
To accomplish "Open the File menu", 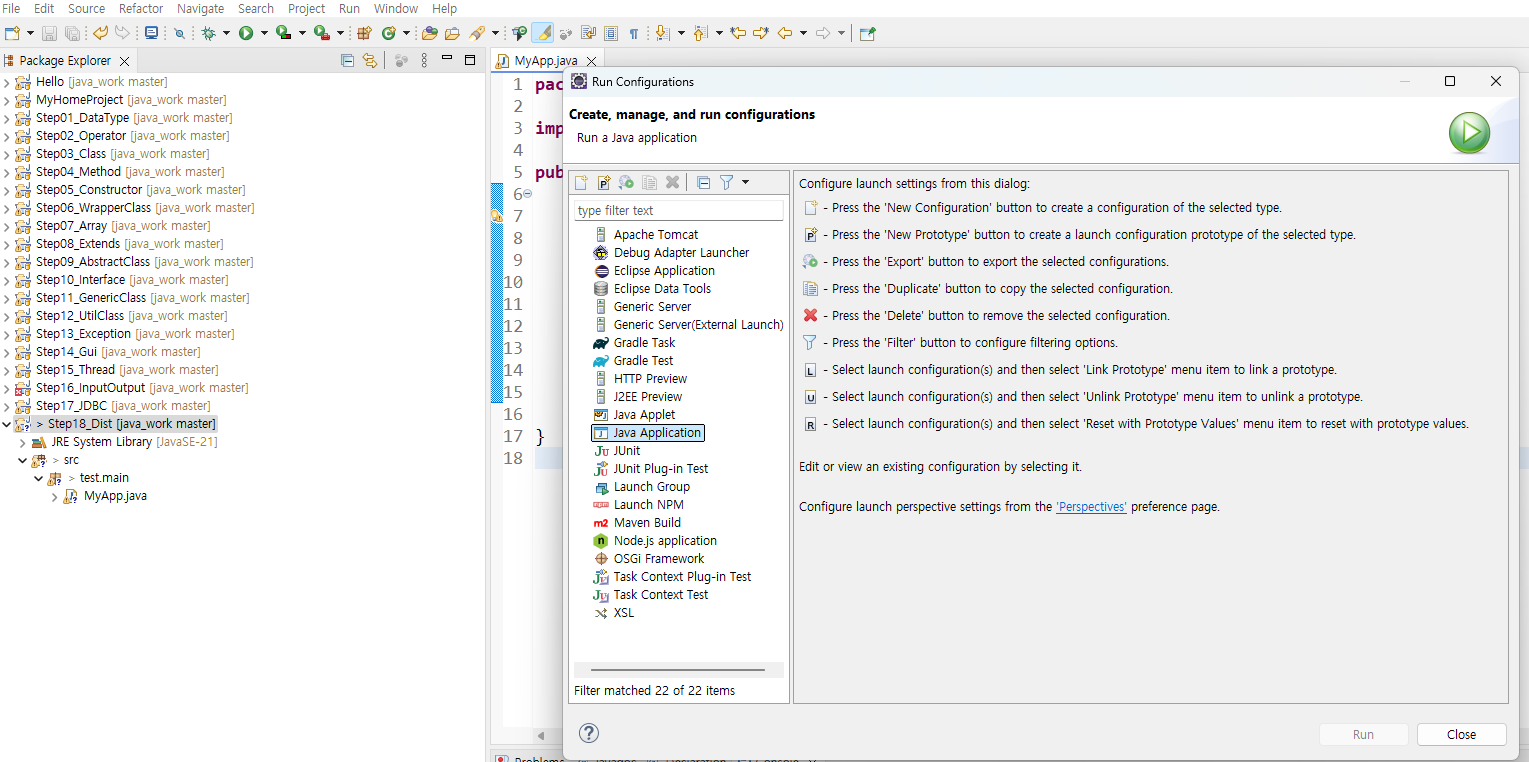I will (x=12, y=8).
